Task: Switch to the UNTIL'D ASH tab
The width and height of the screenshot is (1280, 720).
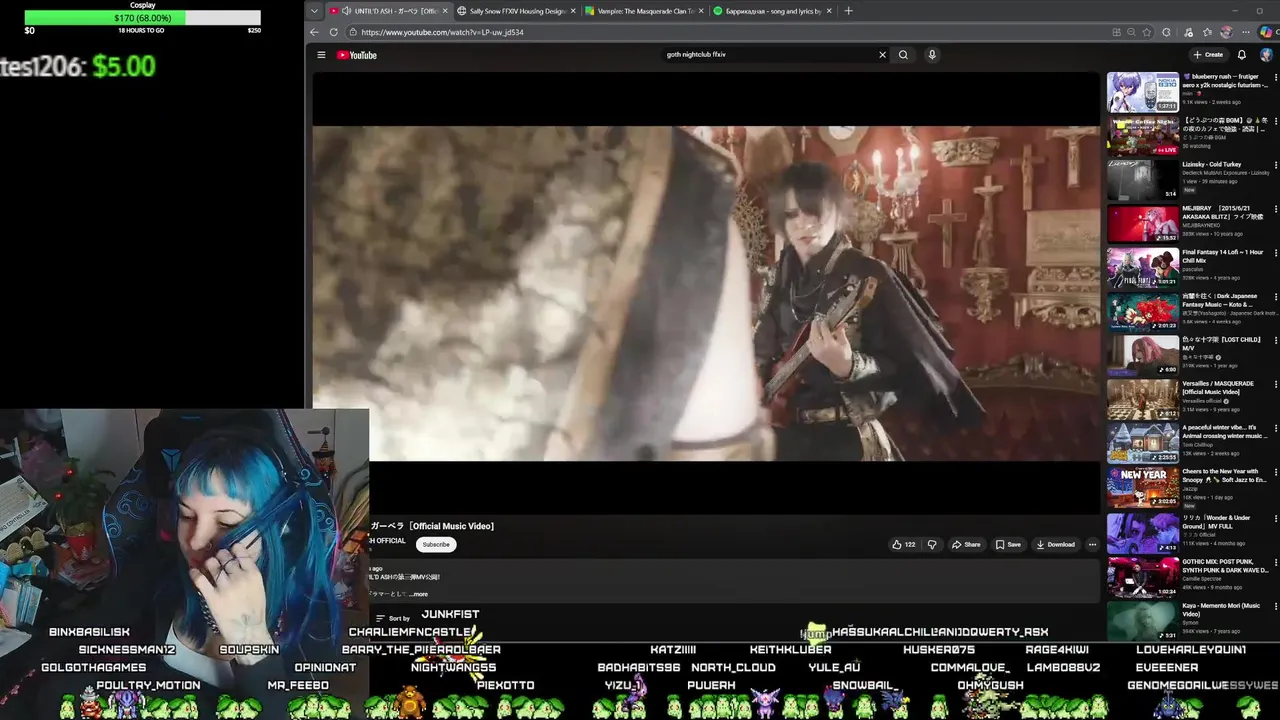Action: tap(388, 11)
